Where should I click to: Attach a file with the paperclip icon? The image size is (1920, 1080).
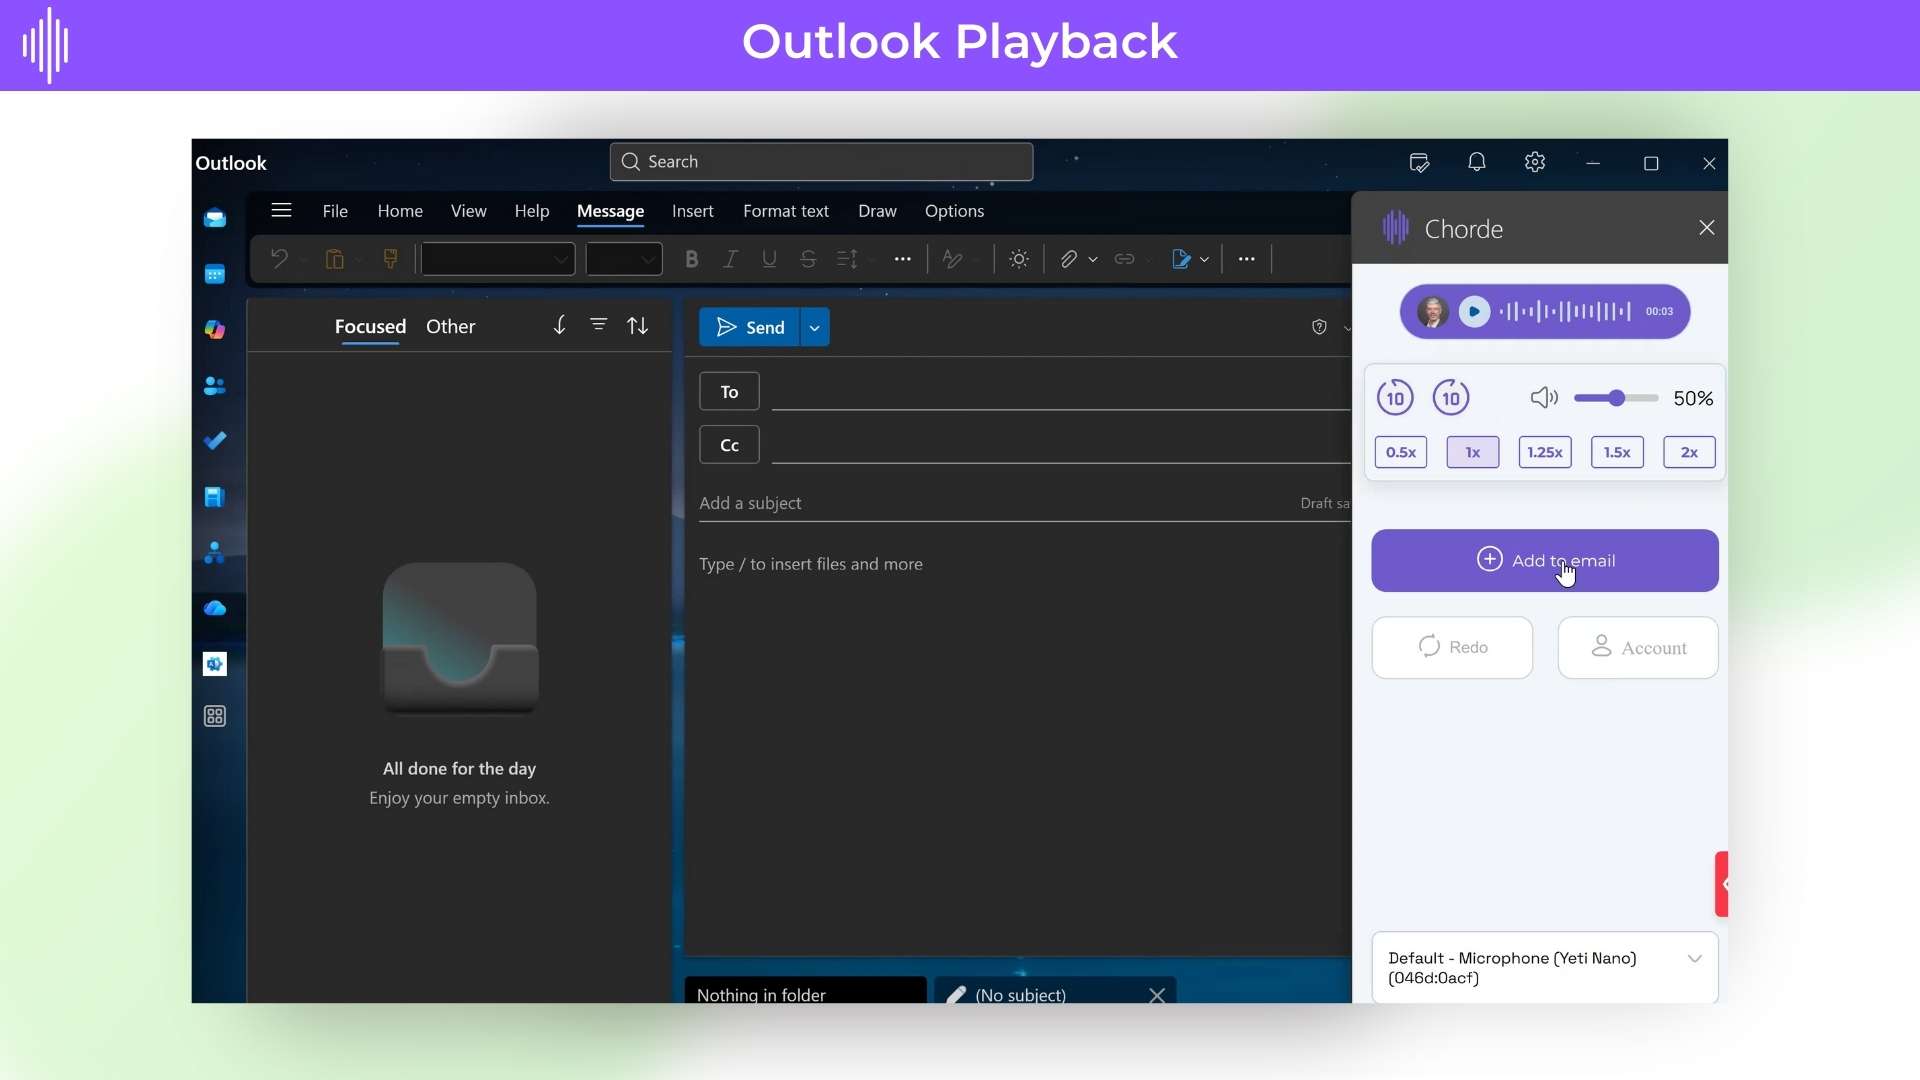1070,259
